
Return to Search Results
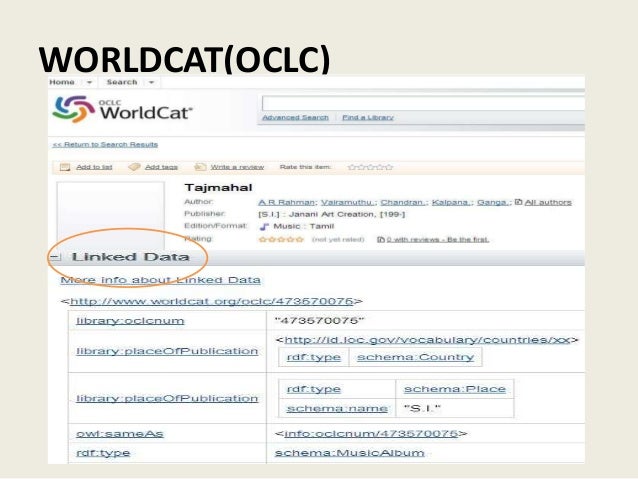click(x=105, y=144)
